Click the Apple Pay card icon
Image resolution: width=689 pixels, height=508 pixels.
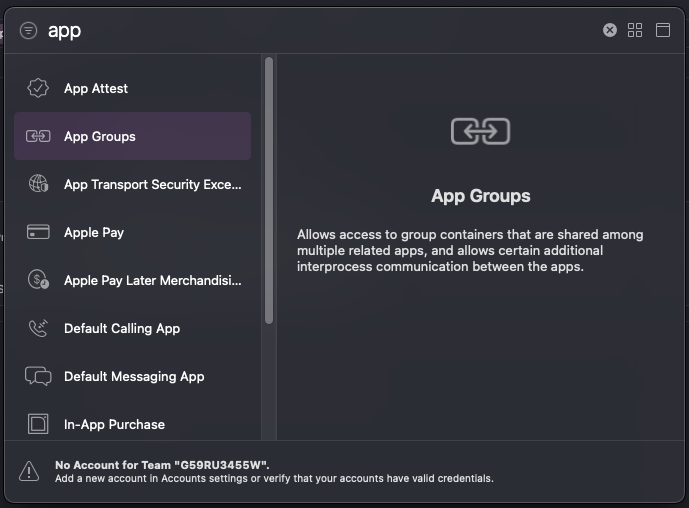(x=38, y=232)
